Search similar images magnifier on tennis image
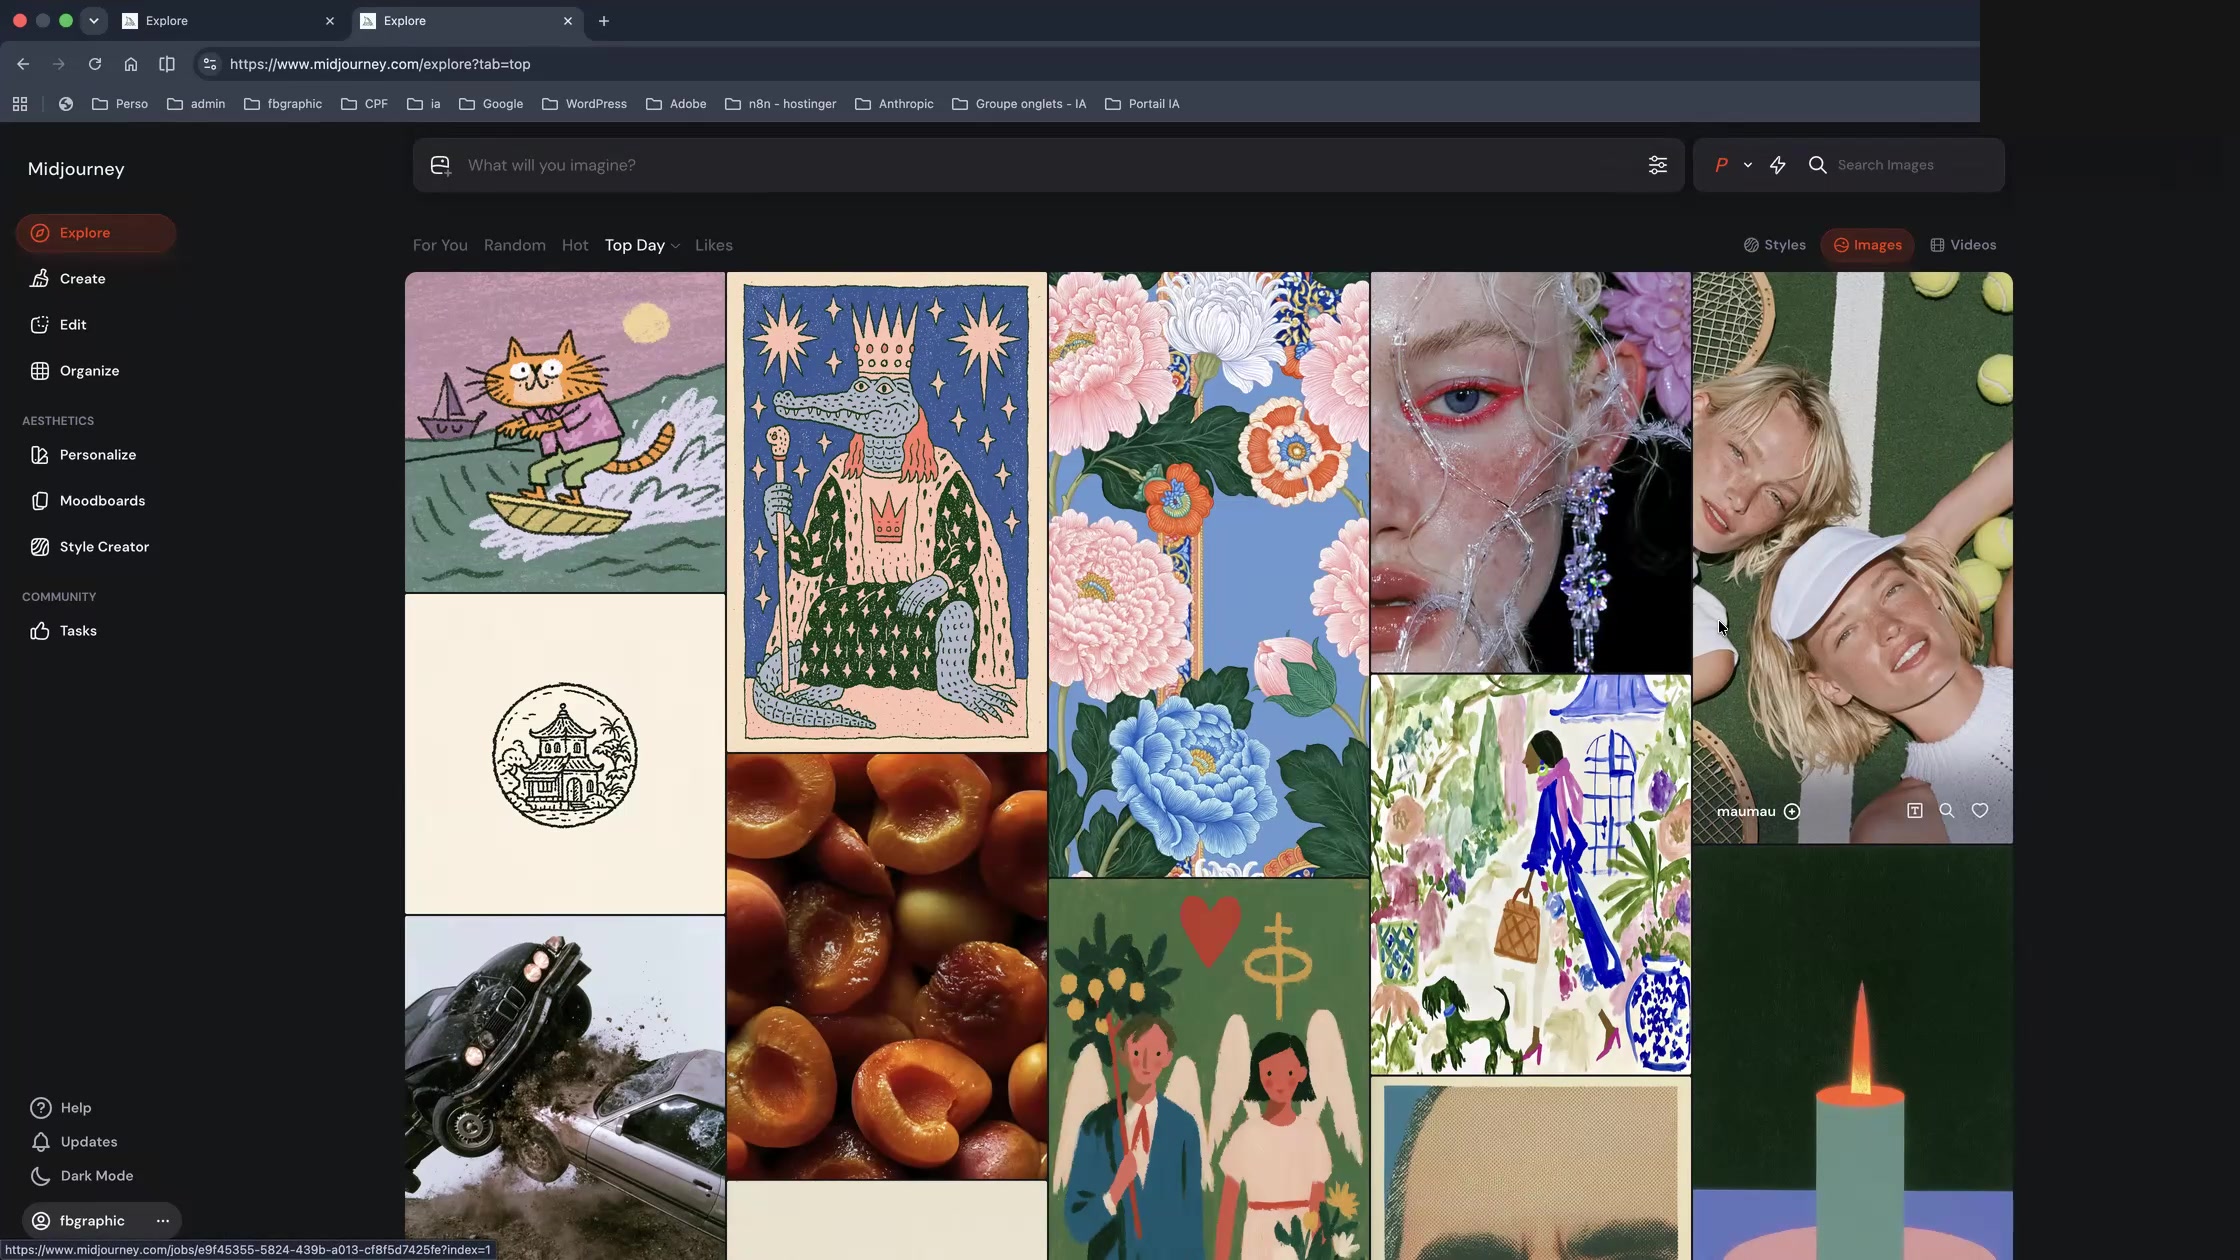This screenshot has height=1260, width=2240. 1946,811
